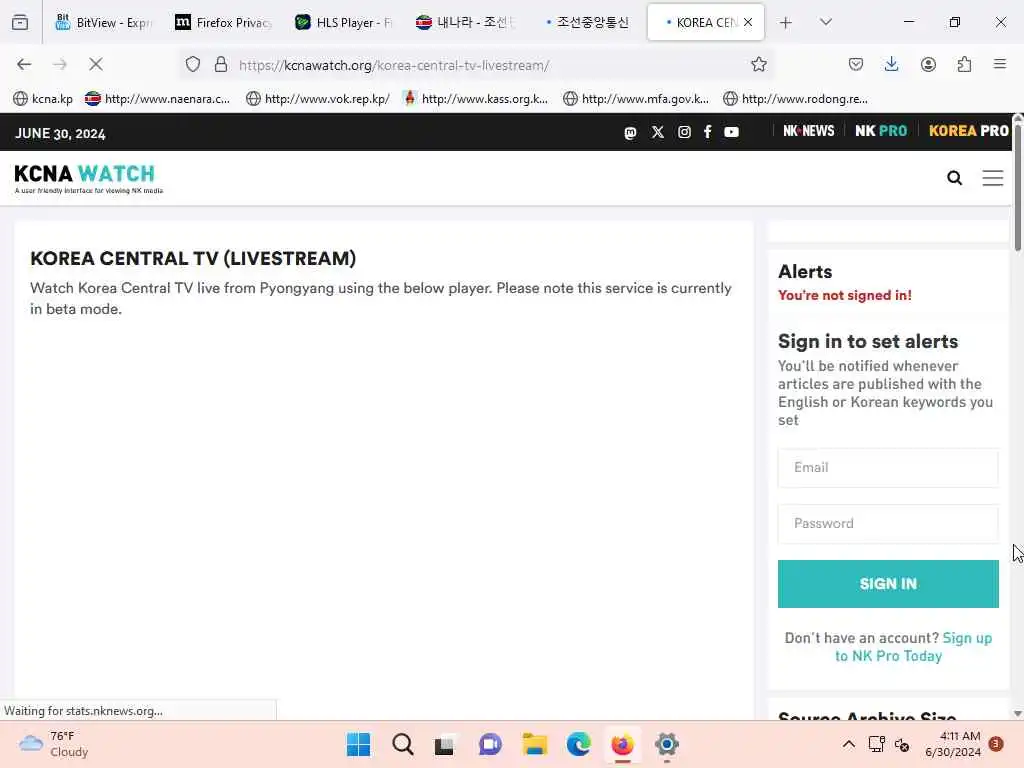This screenshot has width=1024, height=768.
Task: Open Mastodon social icon
Action: click(x=630, y=133)
